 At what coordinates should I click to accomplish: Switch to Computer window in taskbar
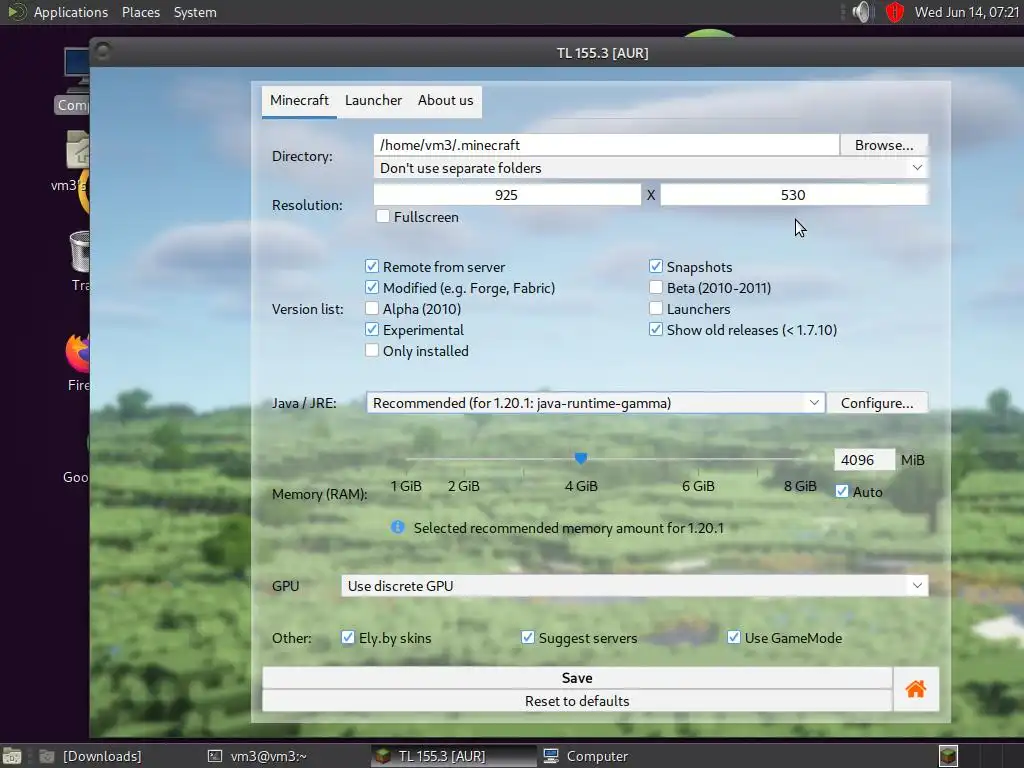(x=585, y=756)
